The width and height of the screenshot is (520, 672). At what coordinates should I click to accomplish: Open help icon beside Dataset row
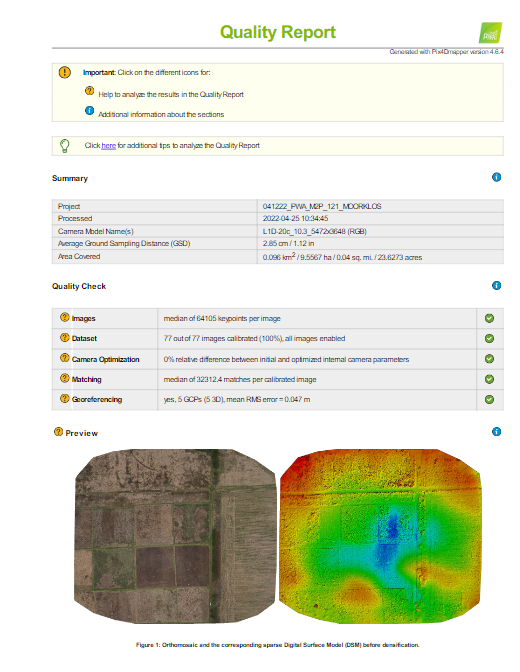coord(64,337)
